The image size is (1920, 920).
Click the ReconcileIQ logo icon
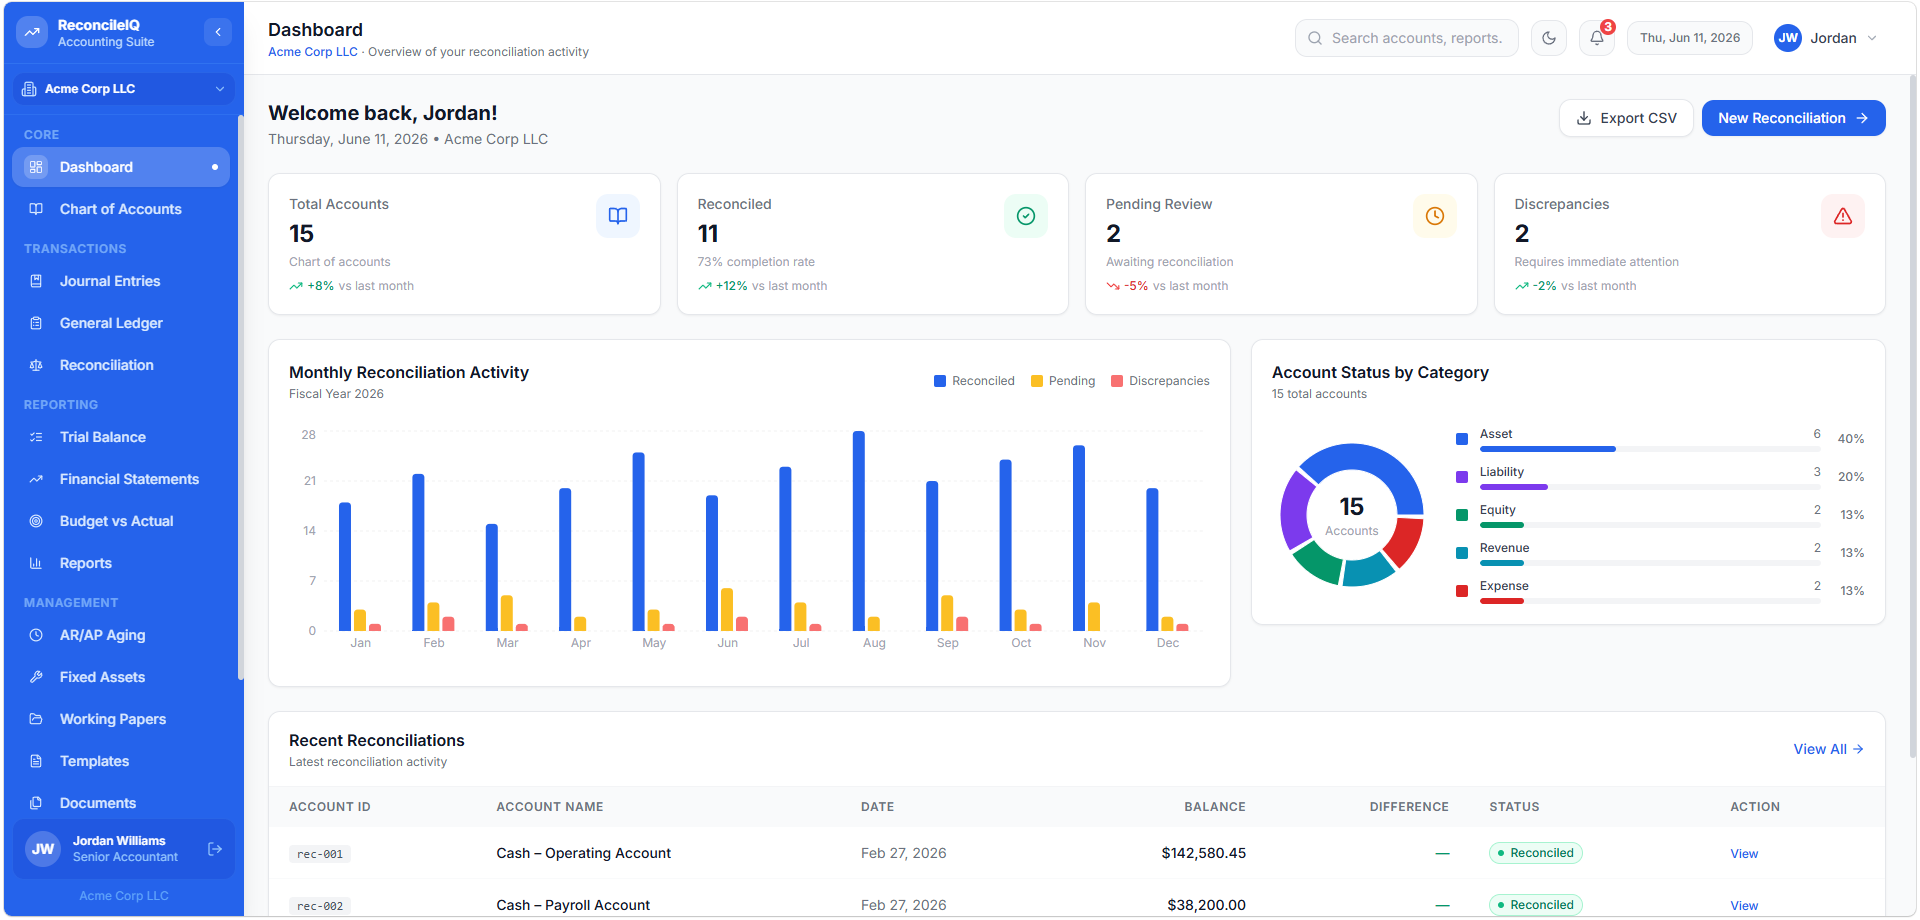point(32,32)
